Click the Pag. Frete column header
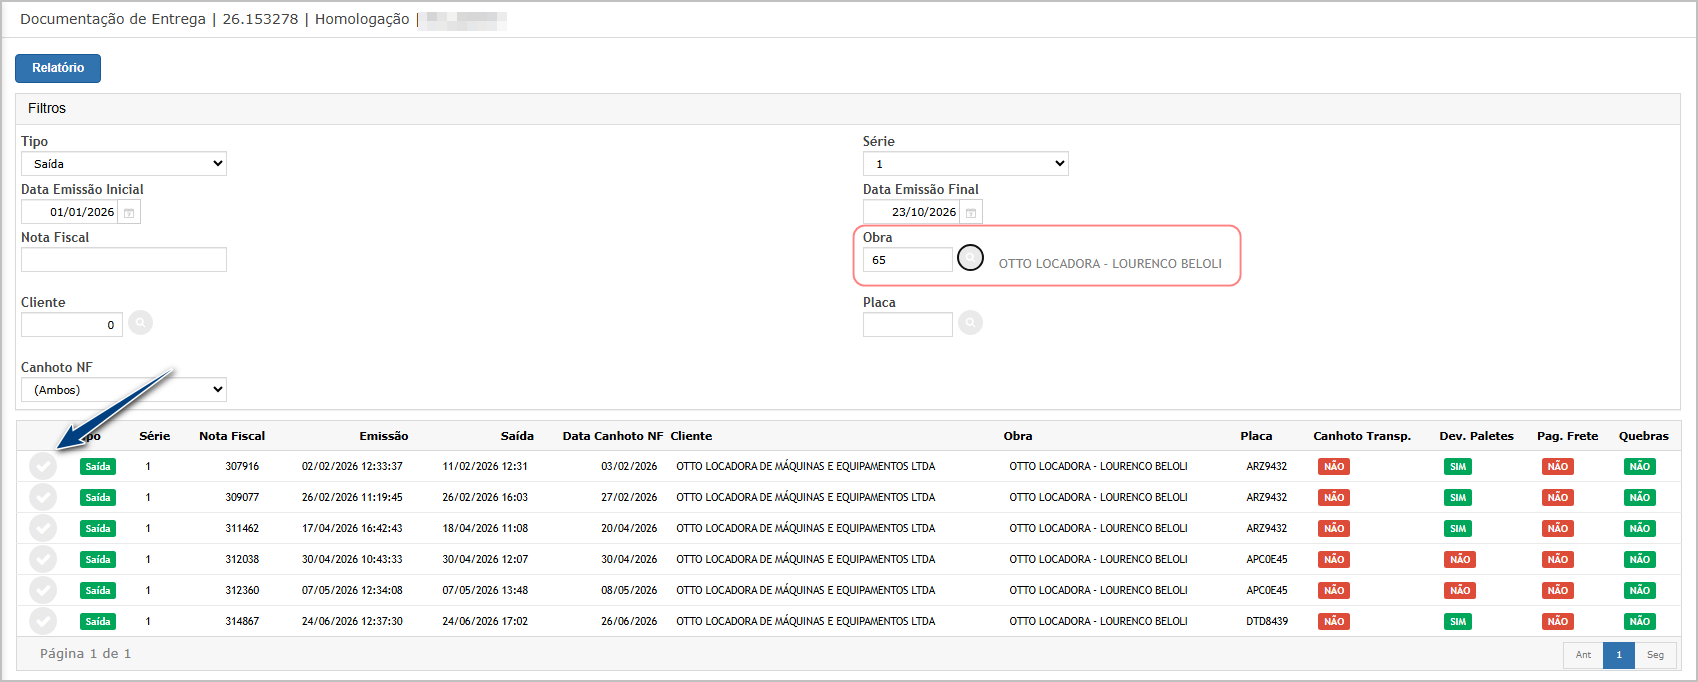Viewport: 1698px width, 682px height. coord(1567,436)
